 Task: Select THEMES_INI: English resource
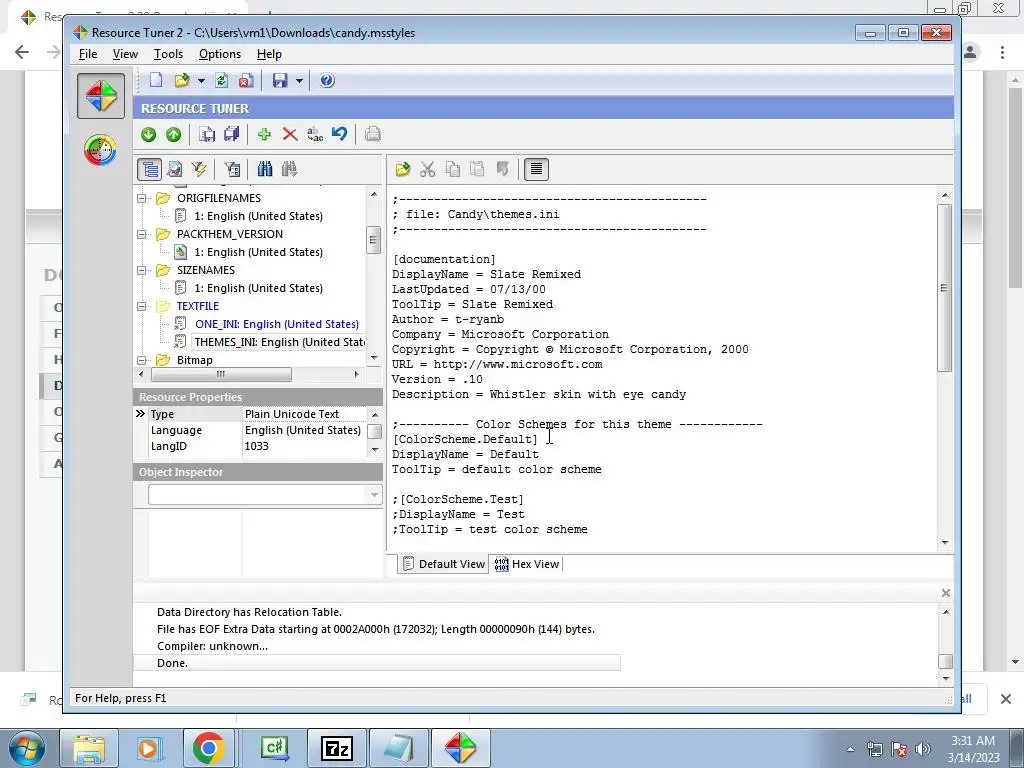pyautogui.click(x=279, y=342)
